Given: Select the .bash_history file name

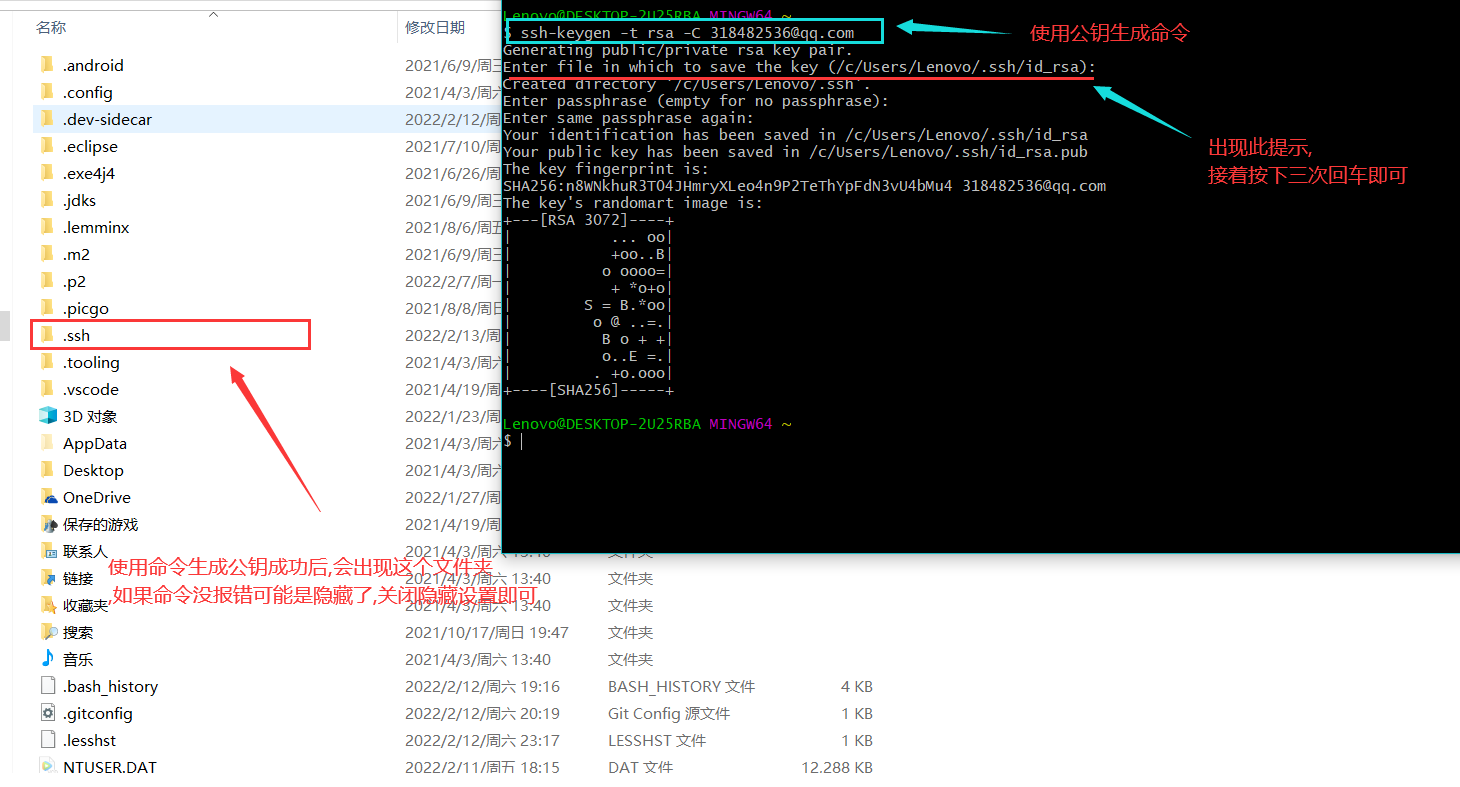Looking at the screenshot, I should click(110, 686).
